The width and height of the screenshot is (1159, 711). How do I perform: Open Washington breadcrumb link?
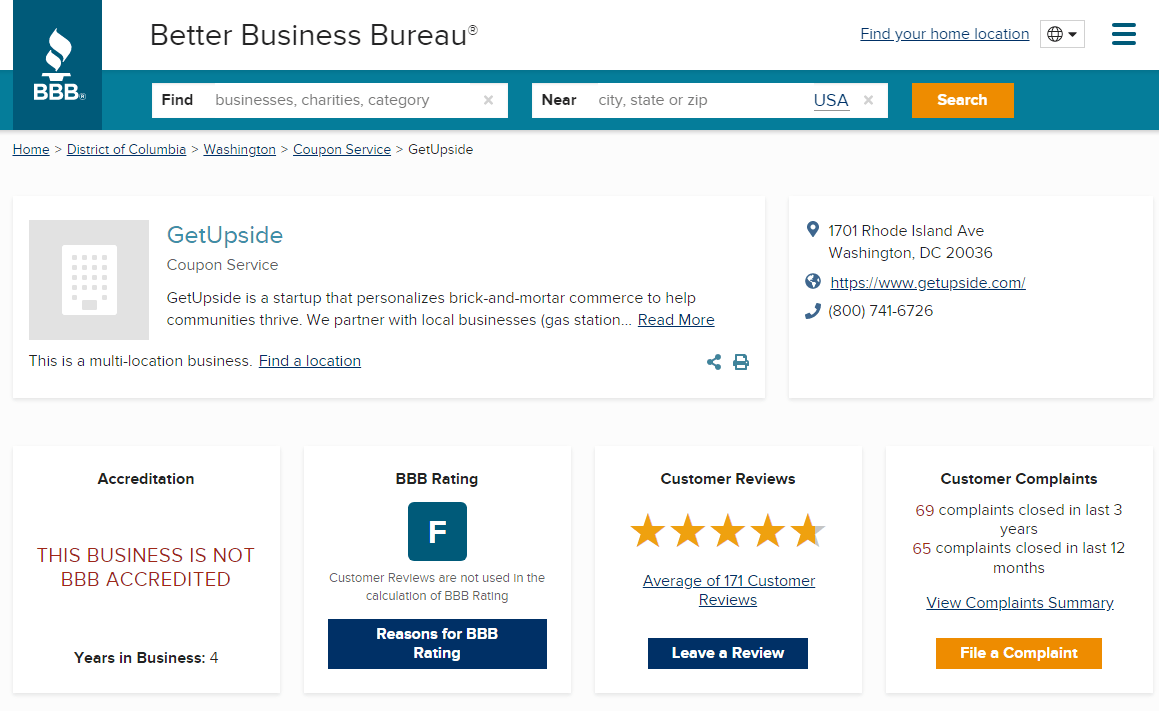[239, 149]
